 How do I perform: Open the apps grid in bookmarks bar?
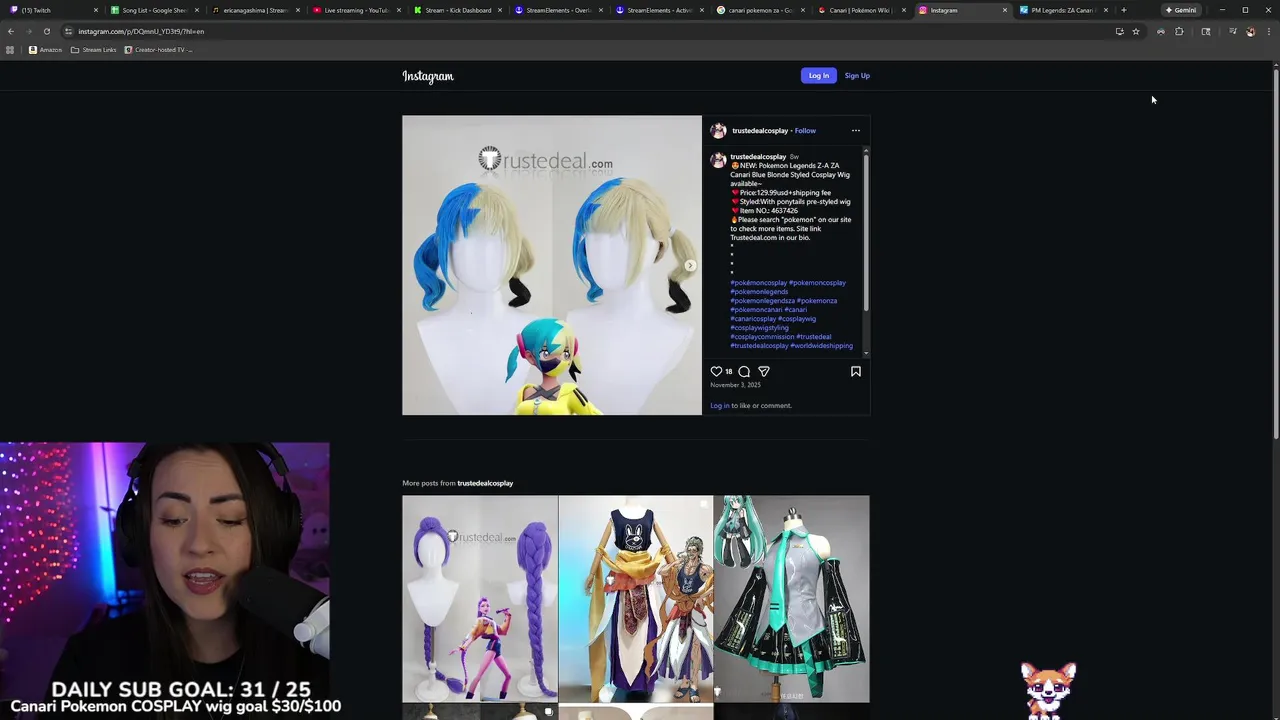pyautogui.click(x=10, y=50)
